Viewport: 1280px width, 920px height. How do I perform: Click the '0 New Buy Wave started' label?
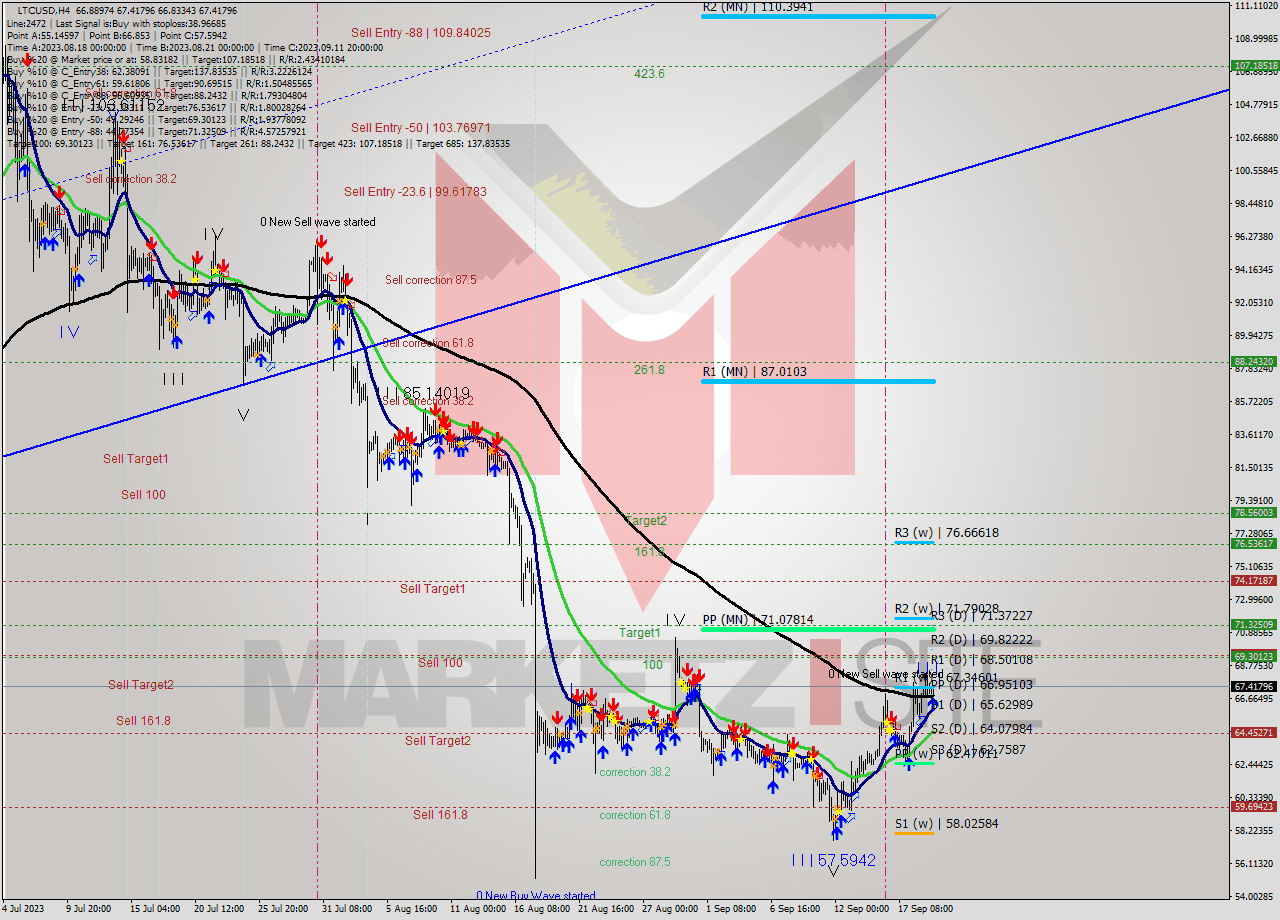tap(536, 896)
